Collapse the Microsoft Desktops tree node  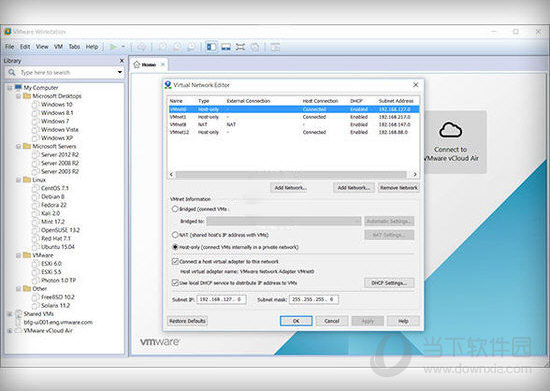pyautogui.click(x=18, y=96)
